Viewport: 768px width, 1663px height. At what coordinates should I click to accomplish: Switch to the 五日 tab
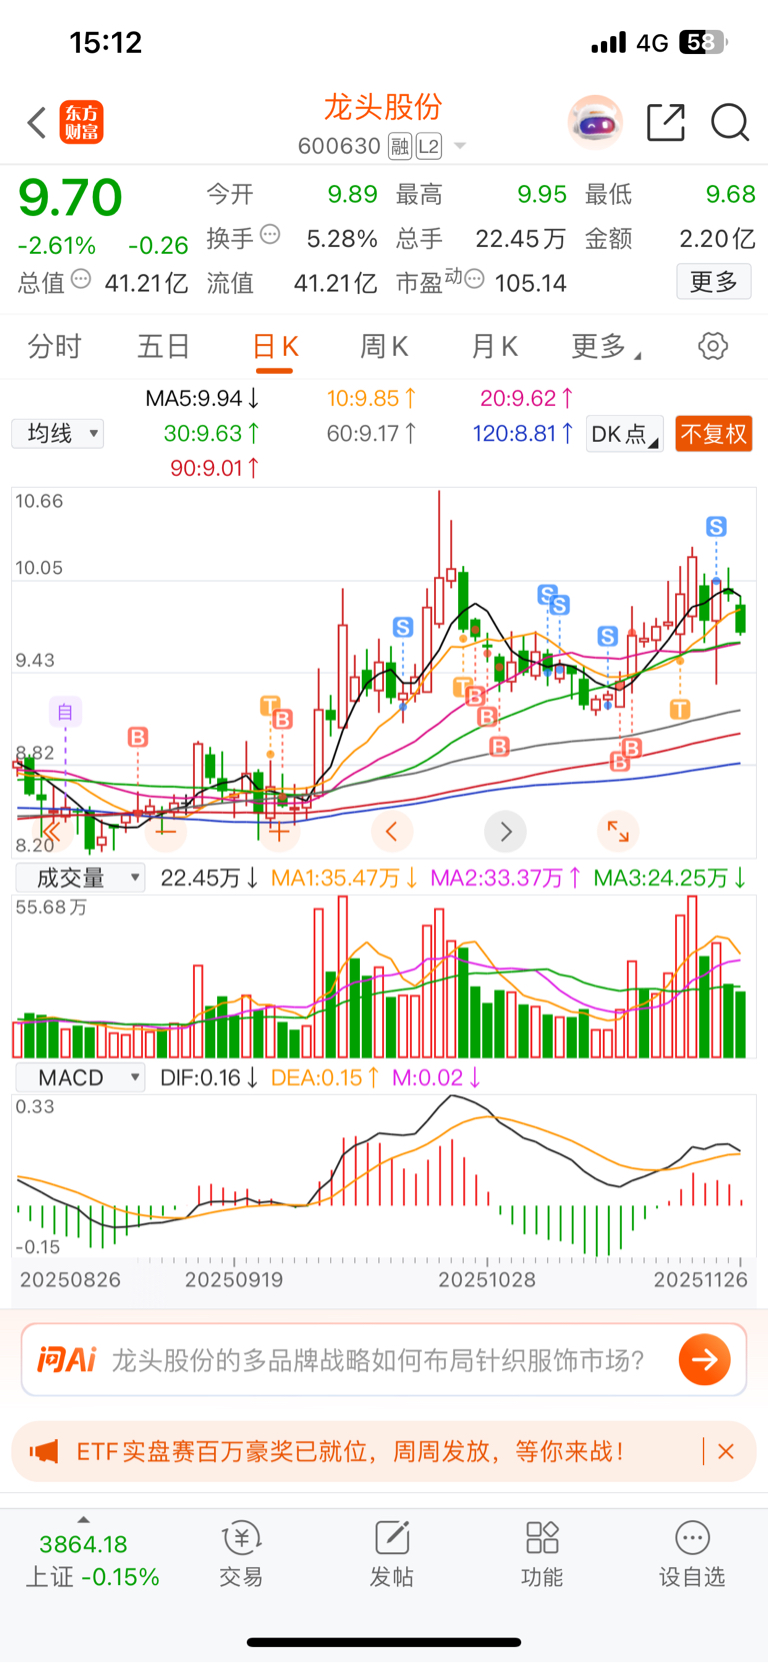click(164, 347)
